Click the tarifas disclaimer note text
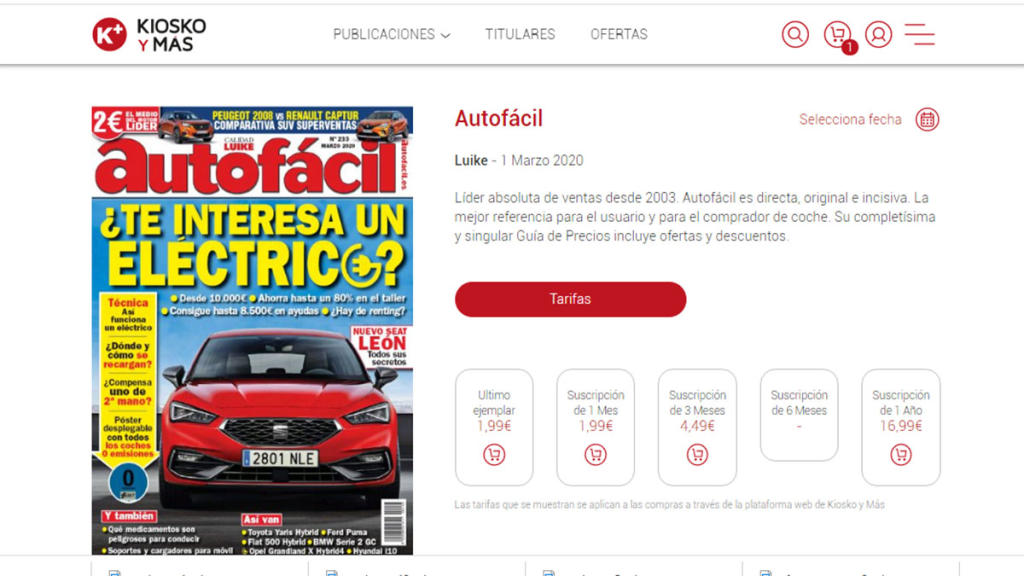 [669, 505]
